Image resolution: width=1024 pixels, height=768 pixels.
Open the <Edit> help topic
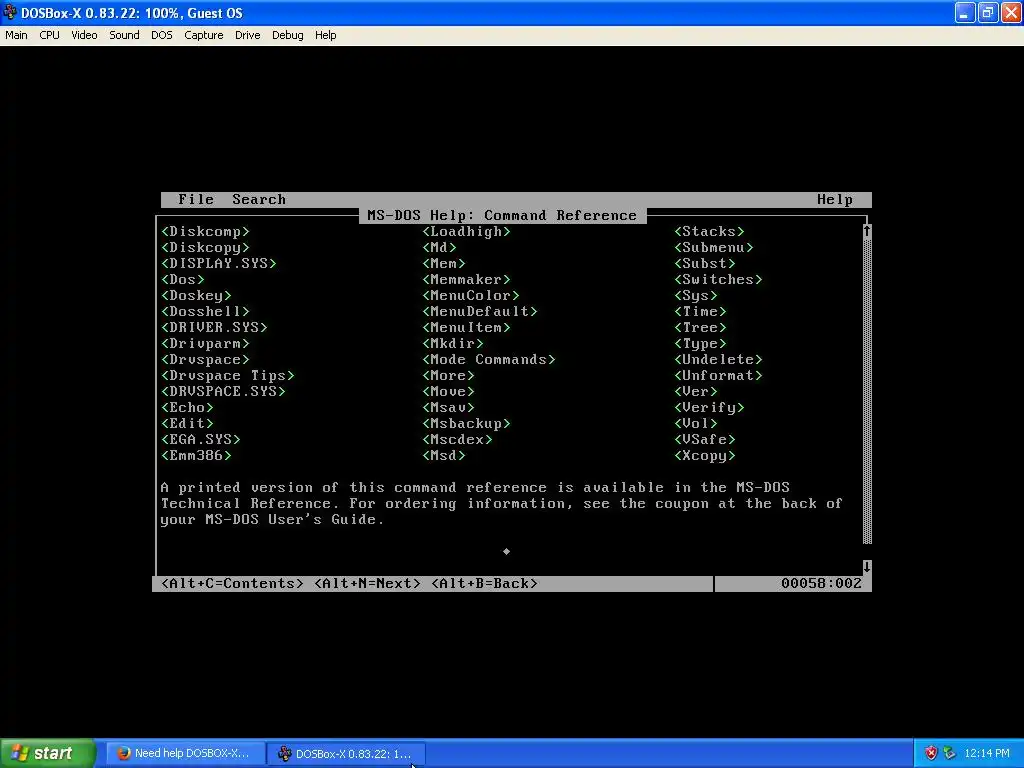coord(187,423)
